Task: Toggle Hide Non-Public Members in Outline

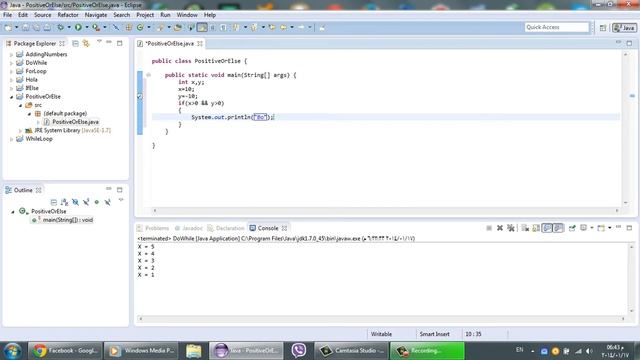Action: point(97,202)
